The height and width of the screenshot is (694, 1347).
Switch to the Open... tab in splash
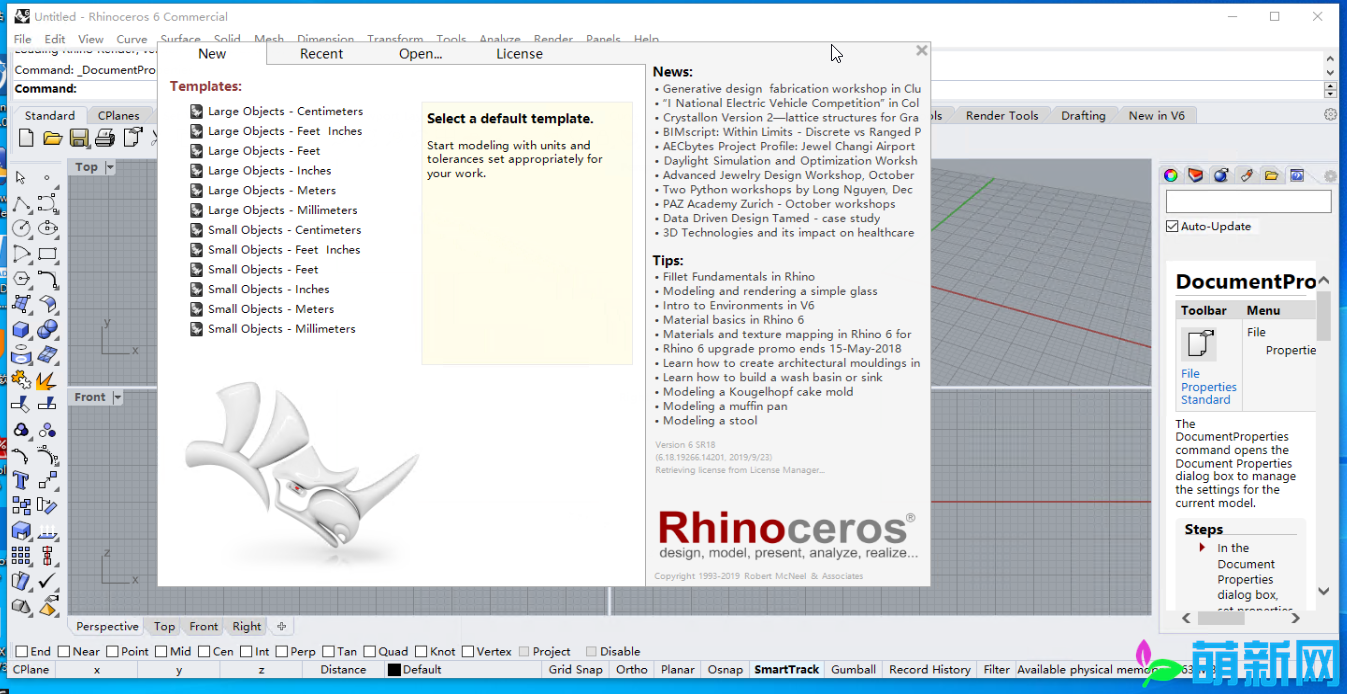click(420, 54)
